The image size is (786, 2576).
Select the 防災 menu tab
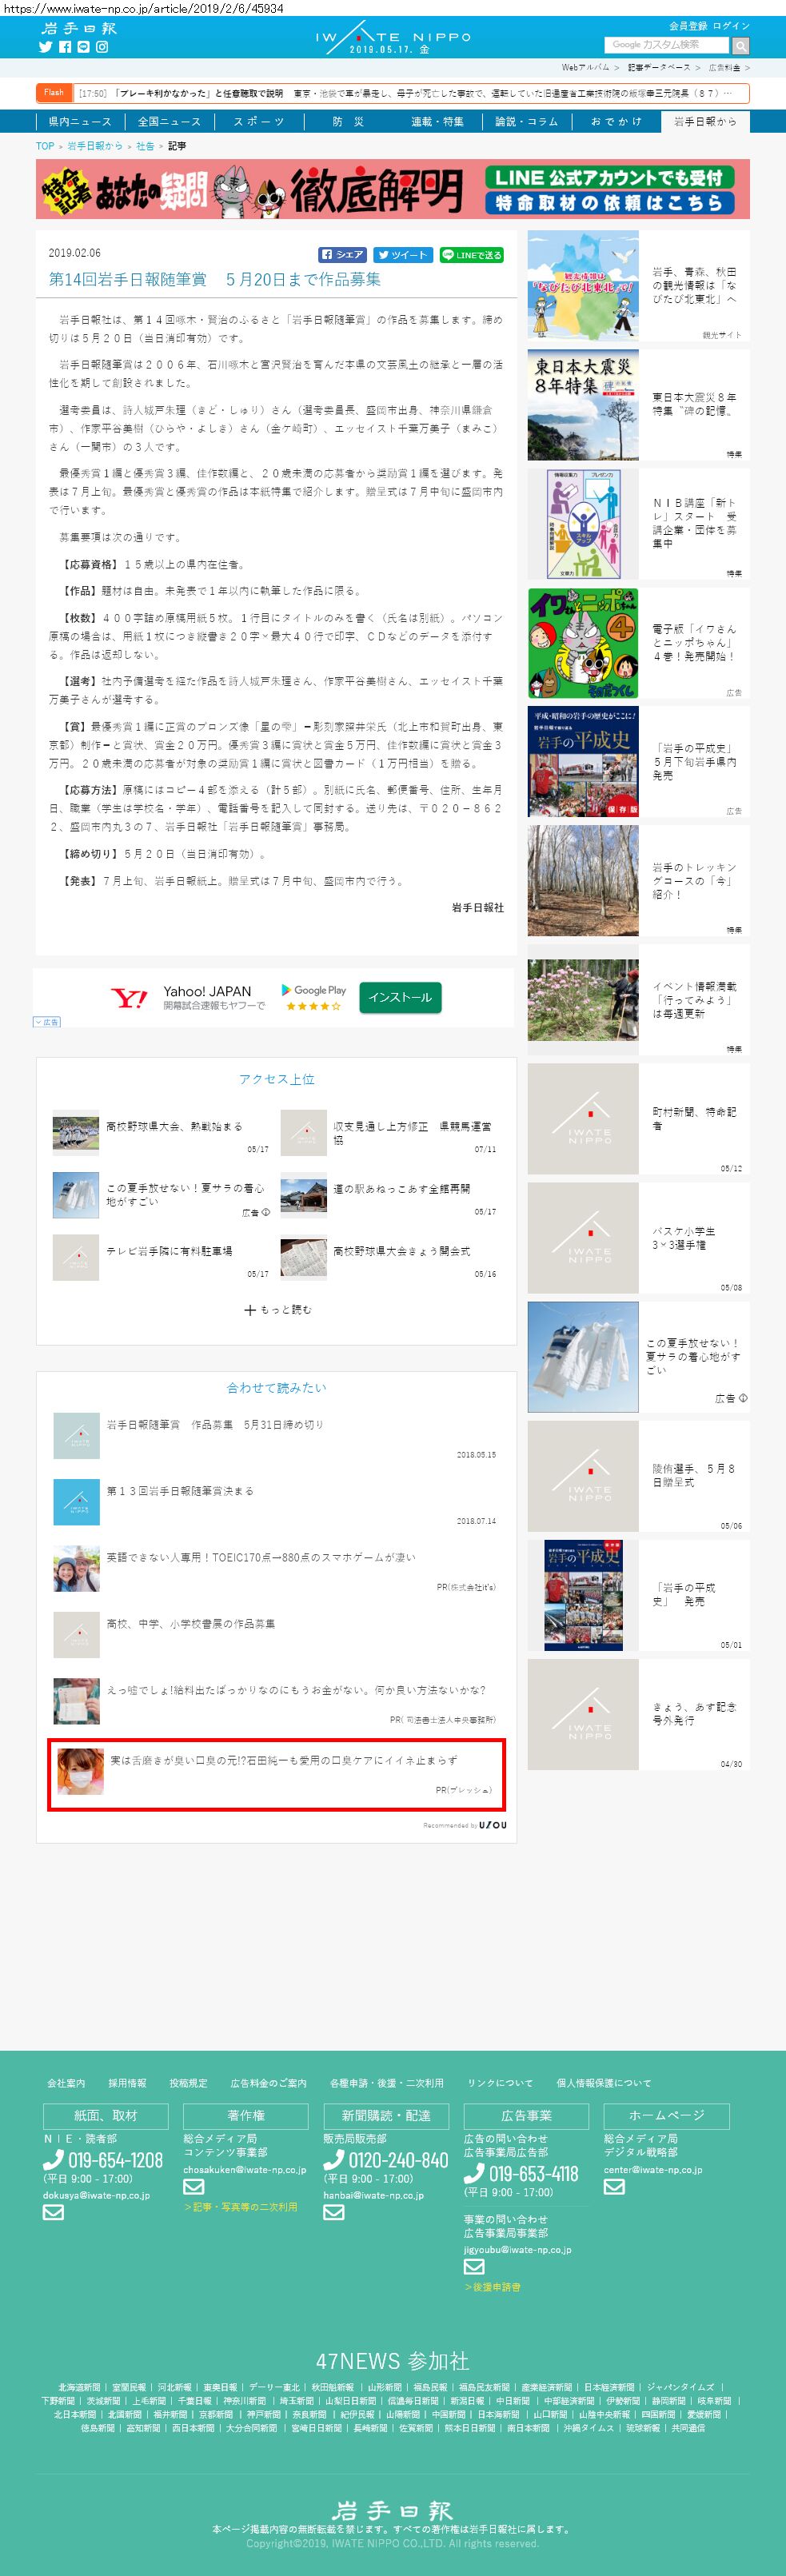[348, 121]
